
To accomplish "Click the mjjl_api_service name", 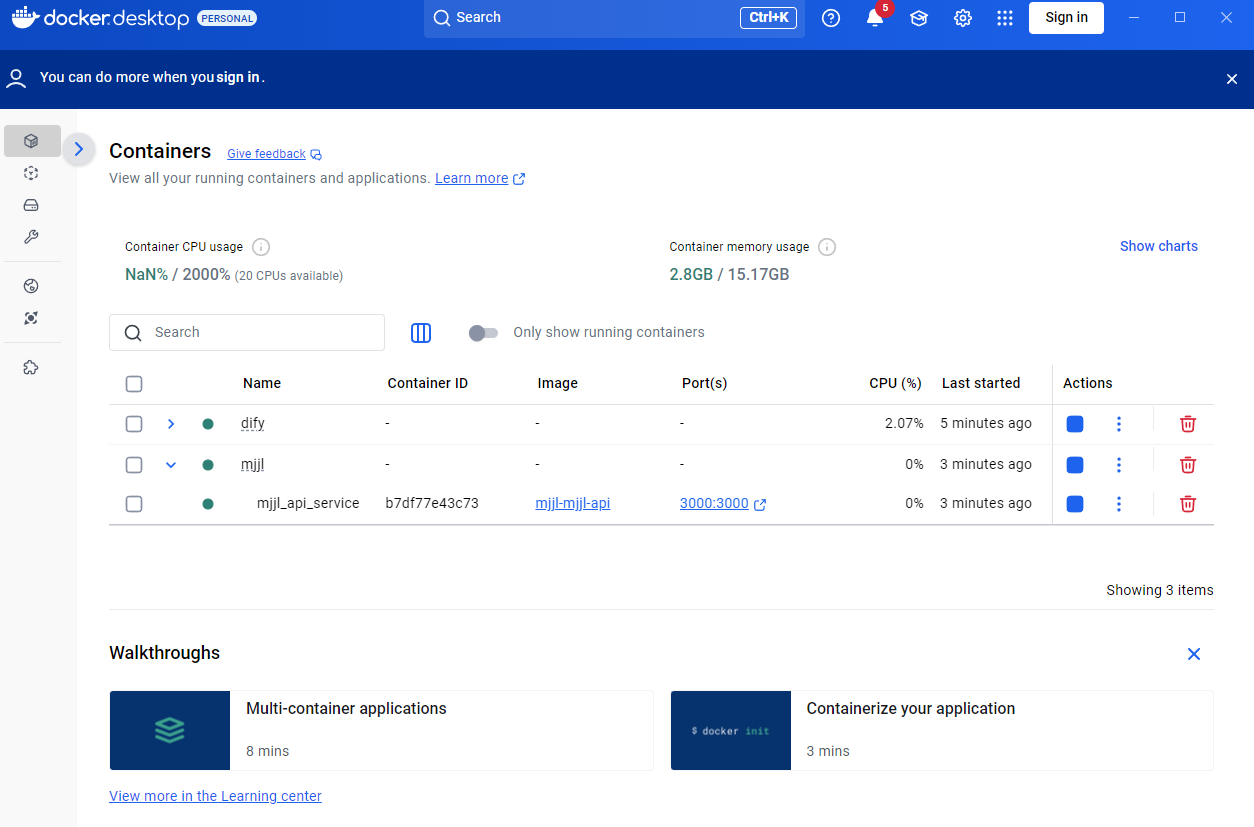I will (x=308, y=504).
